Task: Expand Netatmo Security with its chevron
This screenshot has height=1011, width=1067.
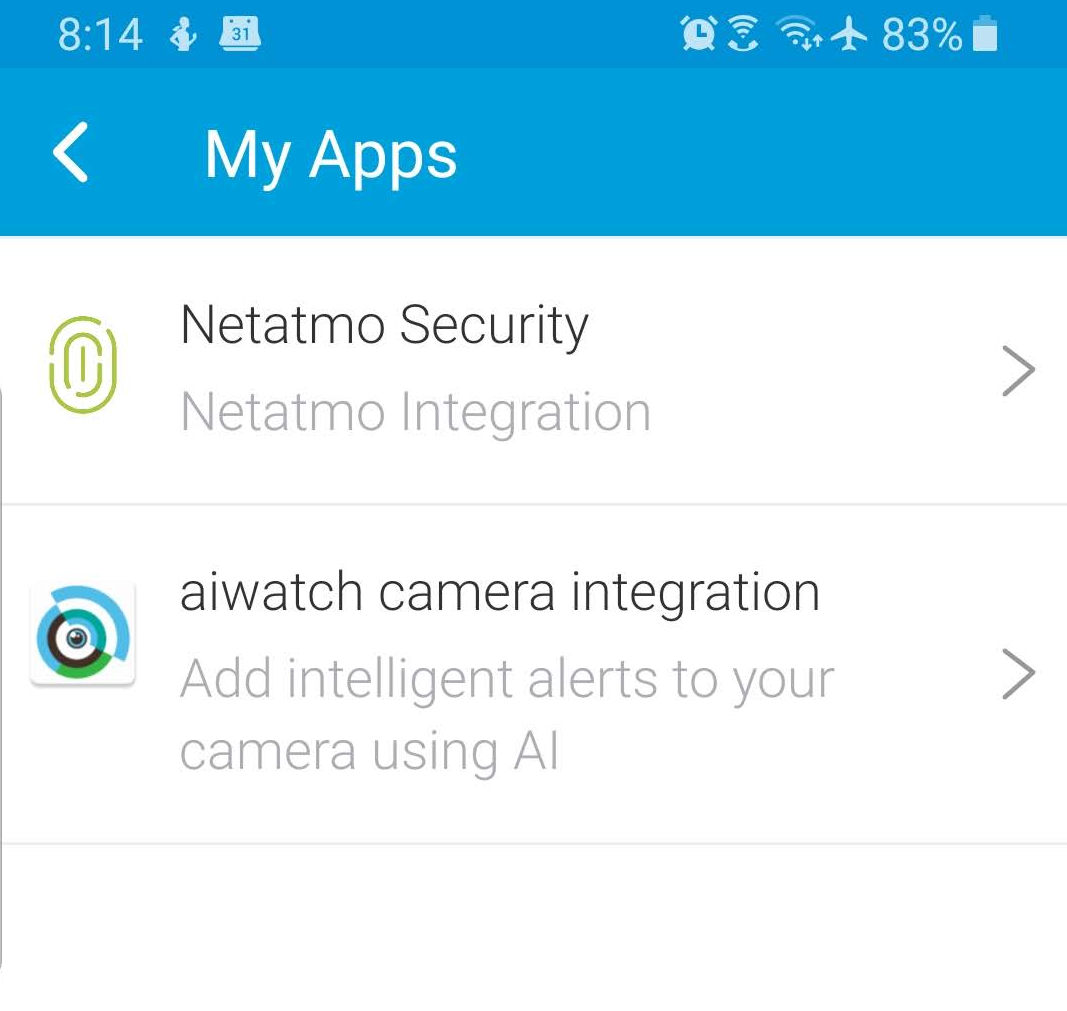Action: point(1018,371)
